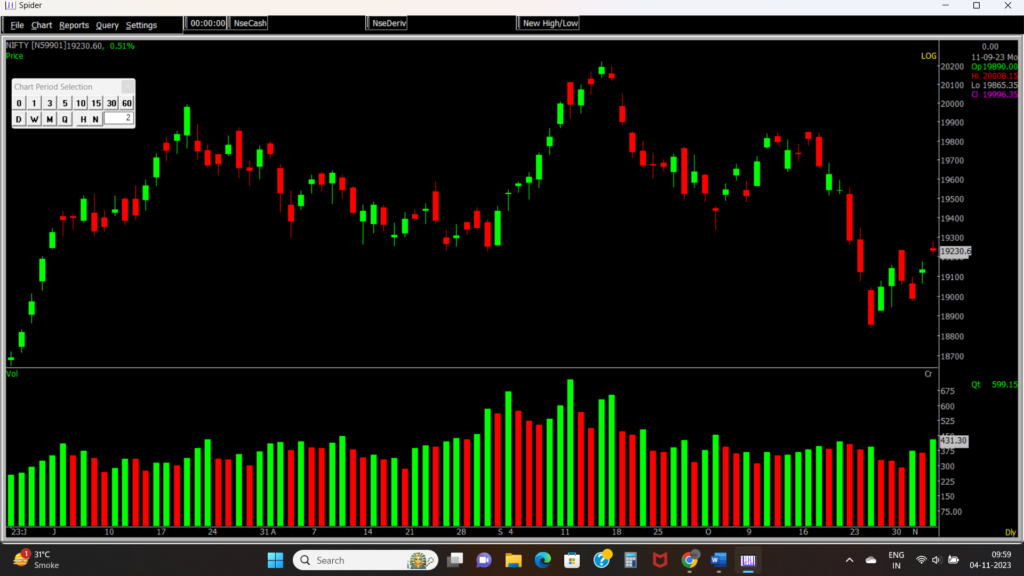
Task: Close the Chart Period Selection panel
Action: (x=127, y=87)
